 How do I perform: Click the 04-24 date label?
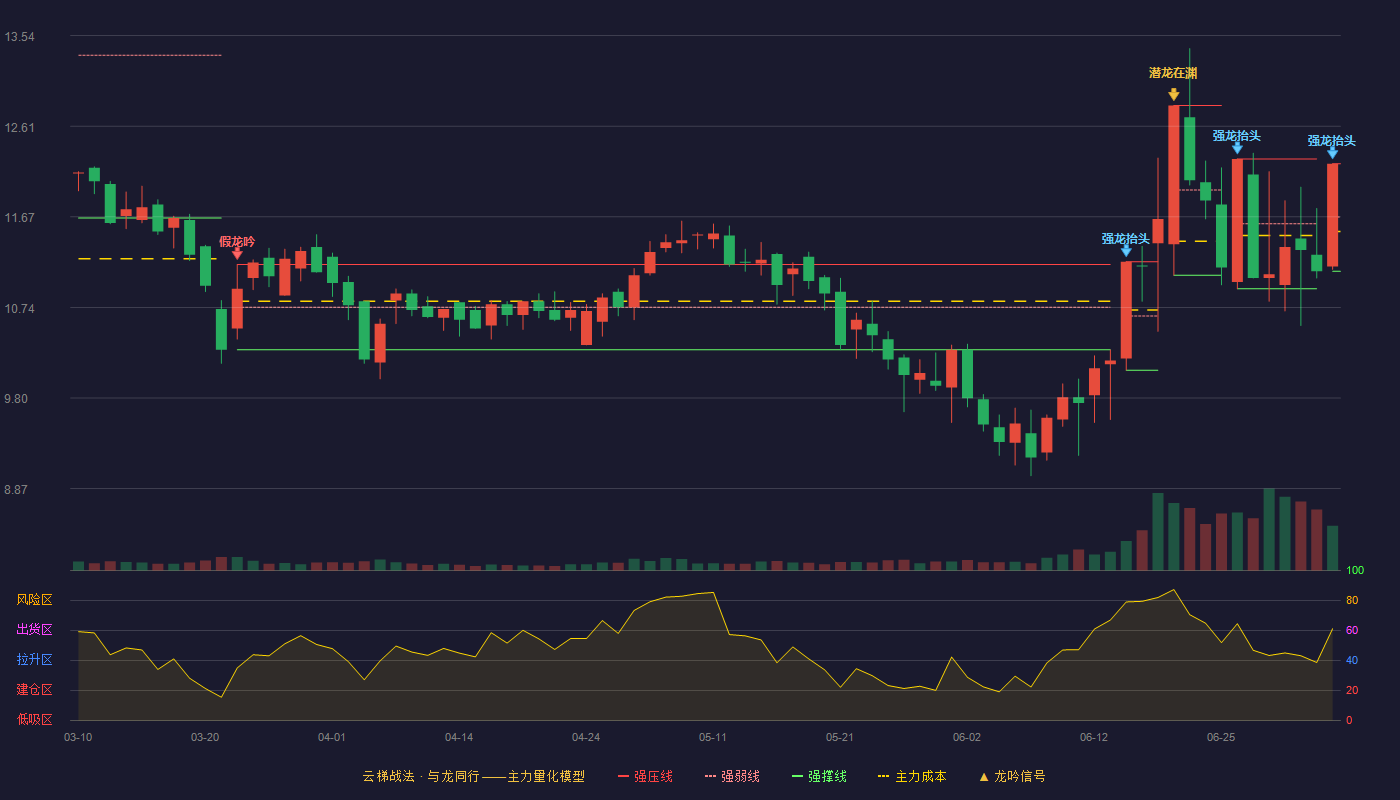click(586, 737)
